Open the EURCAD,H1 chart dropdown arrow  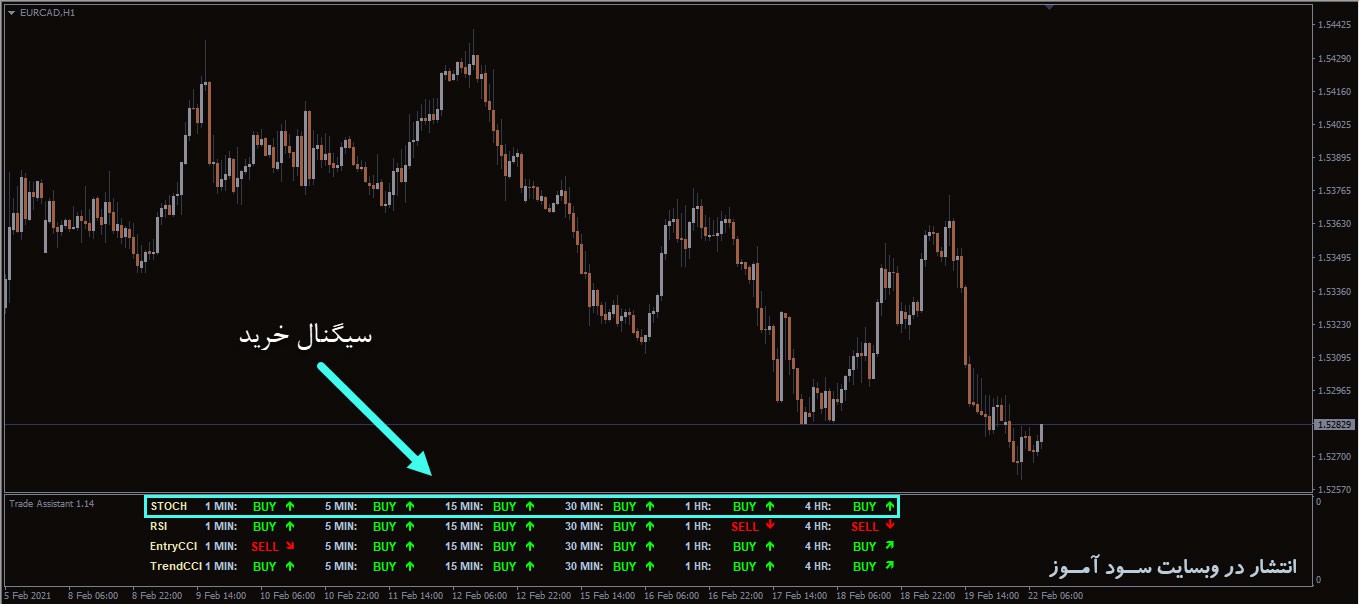11,13
